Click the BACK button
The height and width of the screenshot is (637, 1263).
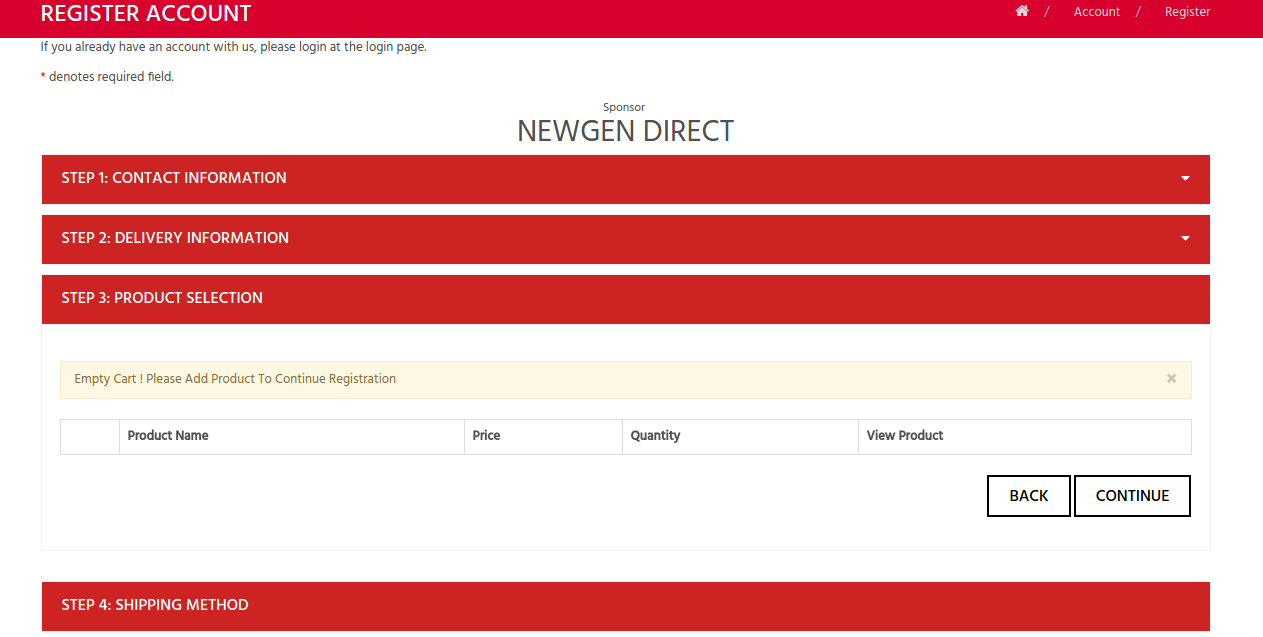point(1029,496)
